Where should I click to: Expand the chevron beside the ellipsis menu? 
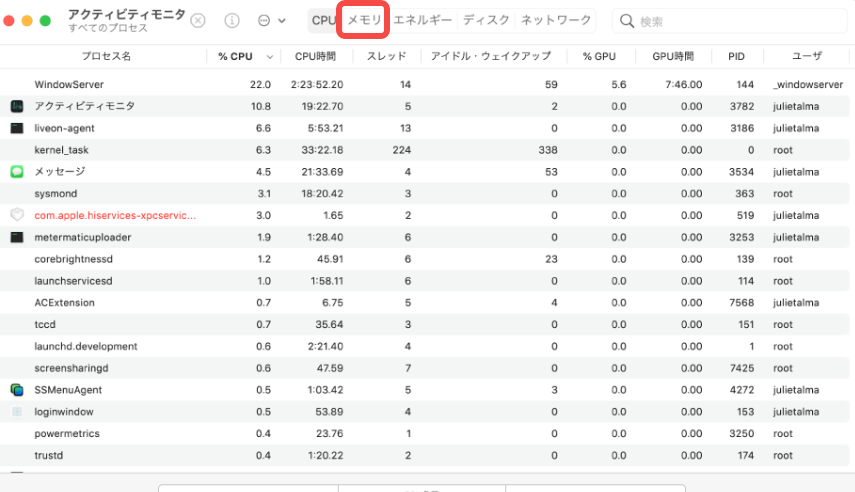point(282,21)
